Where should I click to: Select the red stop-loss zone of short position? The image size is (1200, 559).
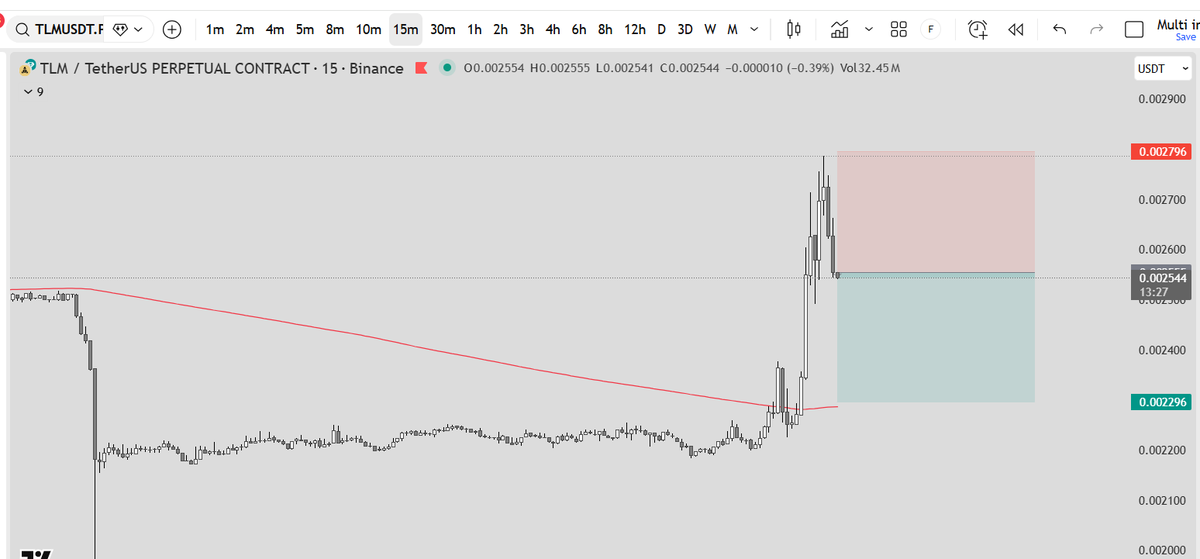tap(935, 212)
